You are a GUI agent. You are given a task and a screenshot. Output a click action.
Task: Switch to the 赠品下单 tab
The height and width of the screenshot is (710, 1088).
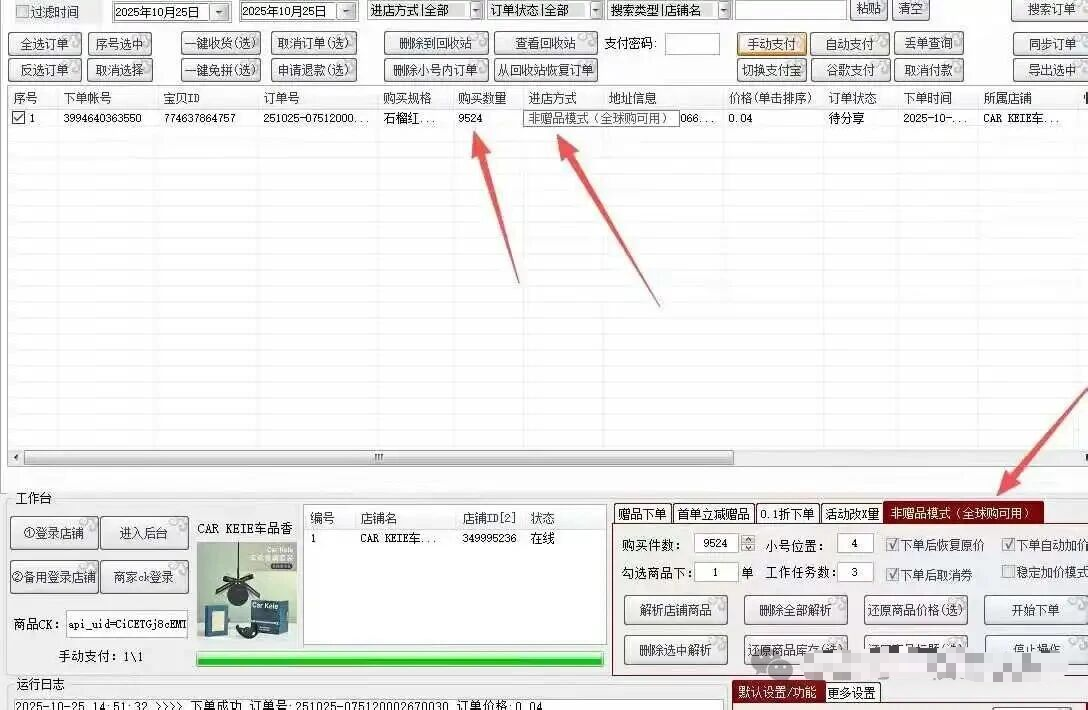[x=642, y=514]
